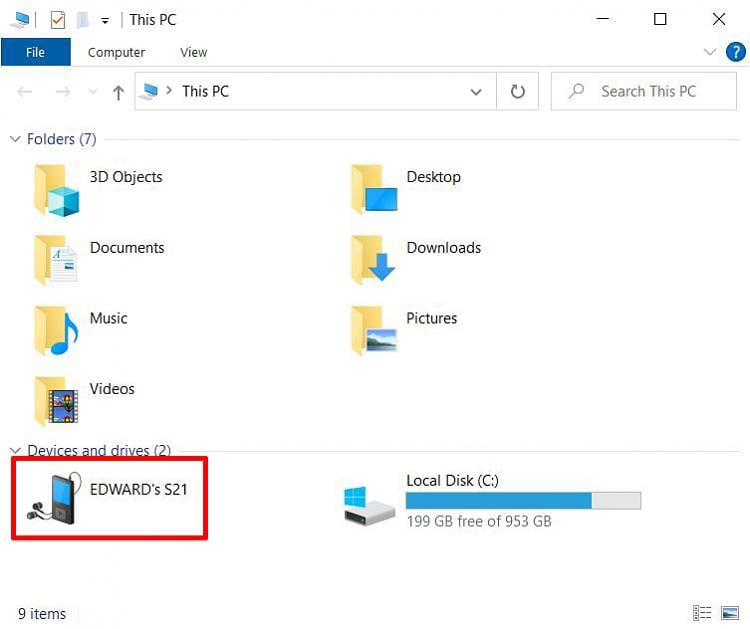Switch to large icons view layout

coord(730,613)
